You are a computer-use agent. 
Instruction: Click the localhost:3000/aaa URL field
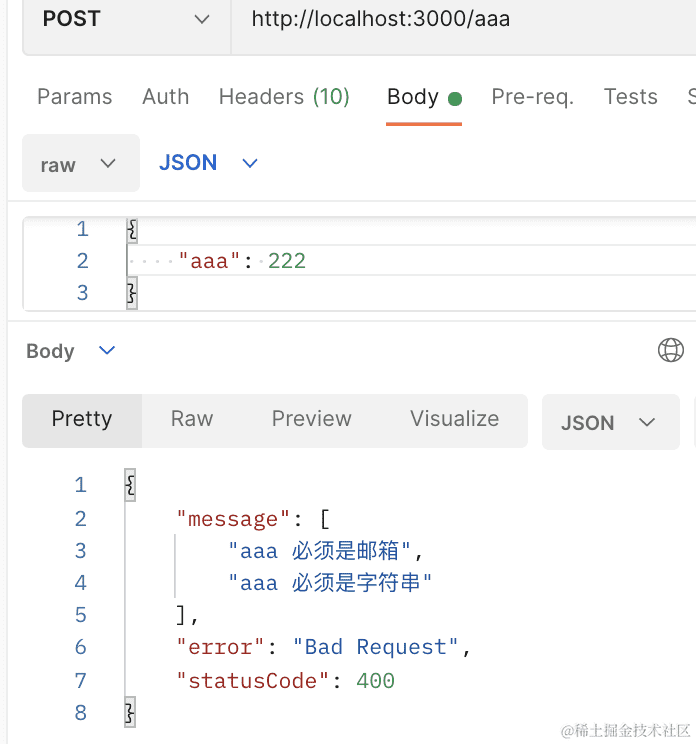pos(380,19)
